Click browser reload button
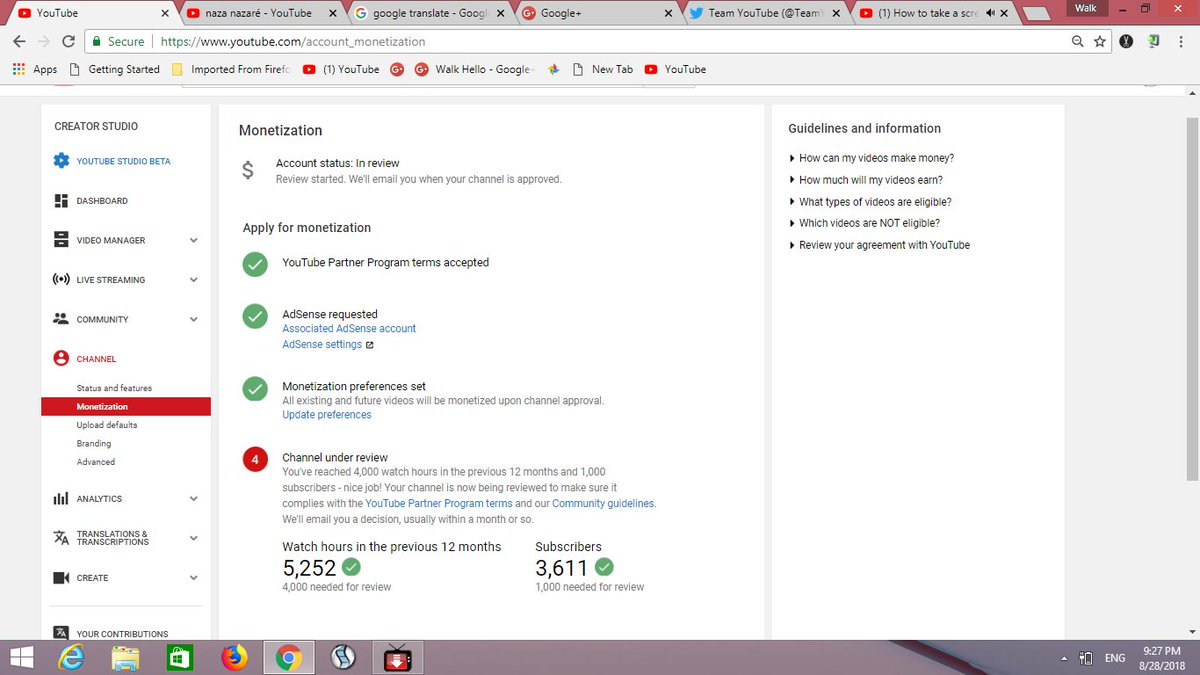This screenshot has height=675, width=1200. (x=68, y=42)
